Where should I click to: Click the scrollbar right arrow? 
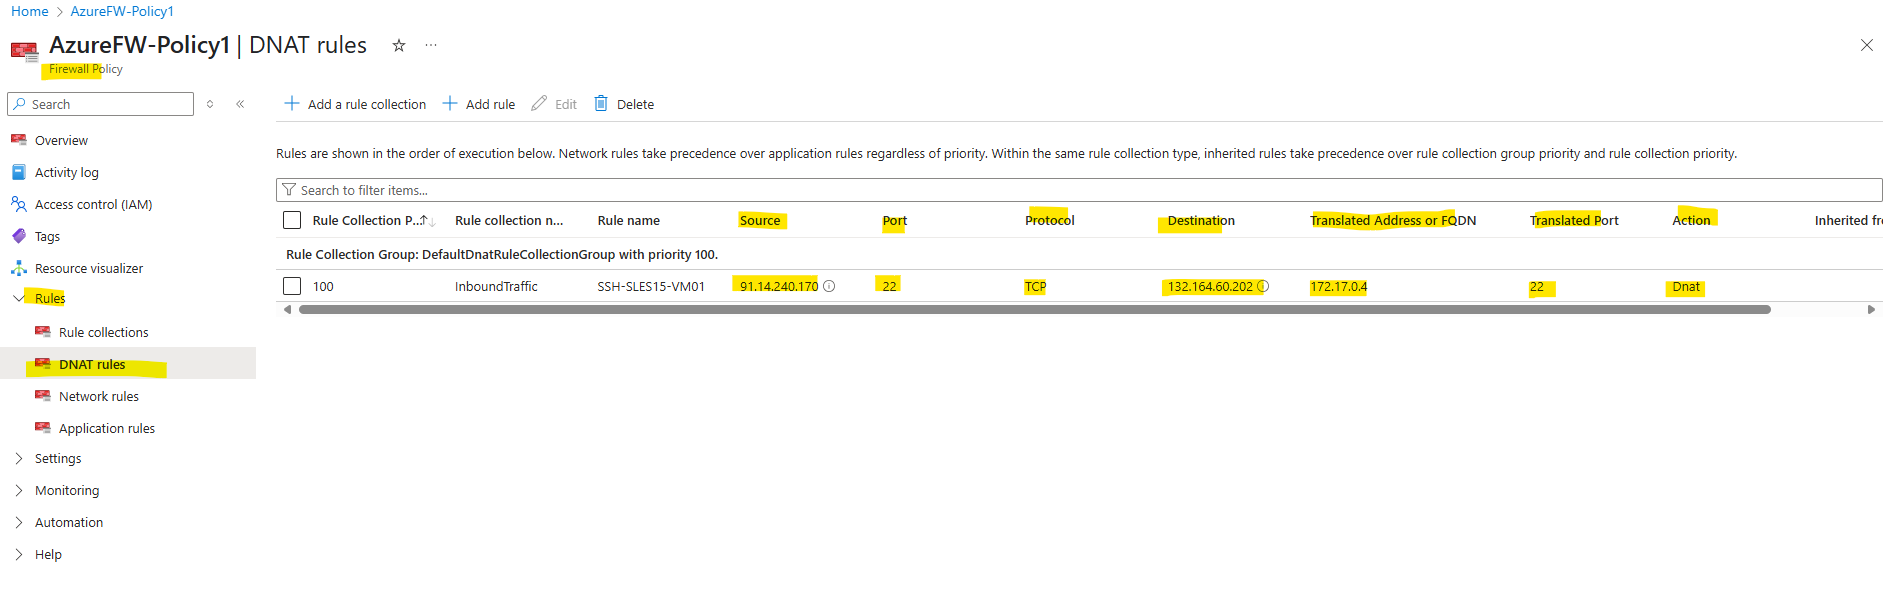tap(1871, 310)
